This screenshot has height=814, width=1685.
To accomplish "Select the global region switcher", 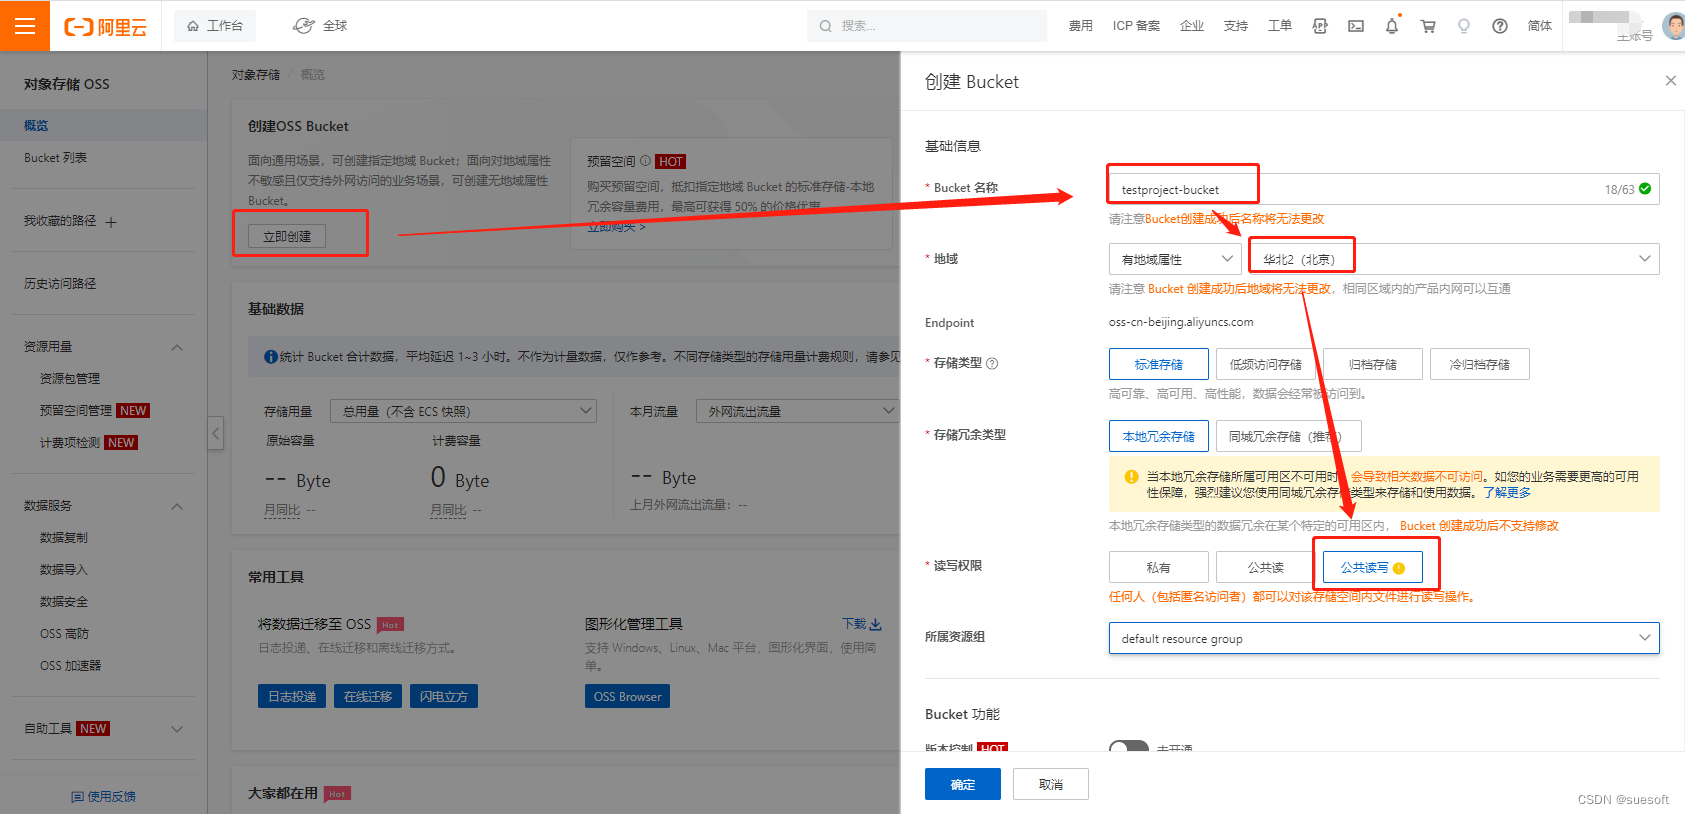I will pos(320,26).
